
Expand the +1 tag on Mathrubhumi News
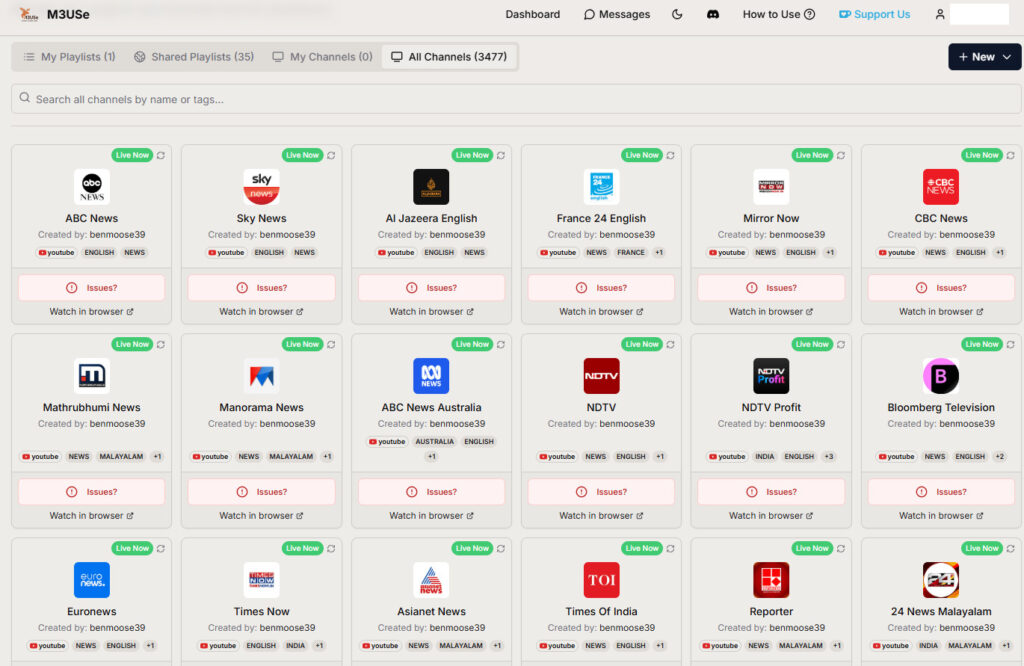[x=157, y=456]
